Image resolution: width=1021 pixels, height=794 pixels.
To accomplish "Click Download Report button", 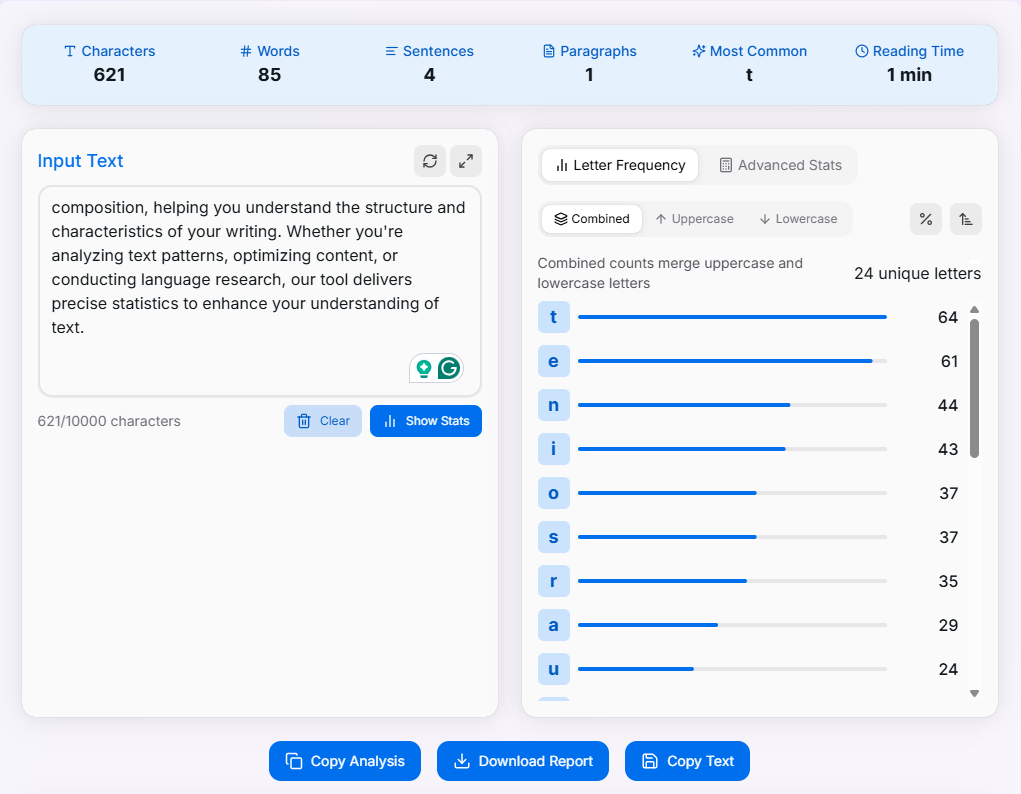I will 523,761.
